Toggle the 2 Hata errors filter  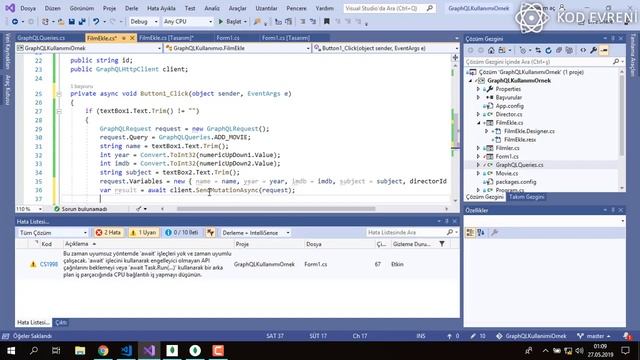click(108, 233)
